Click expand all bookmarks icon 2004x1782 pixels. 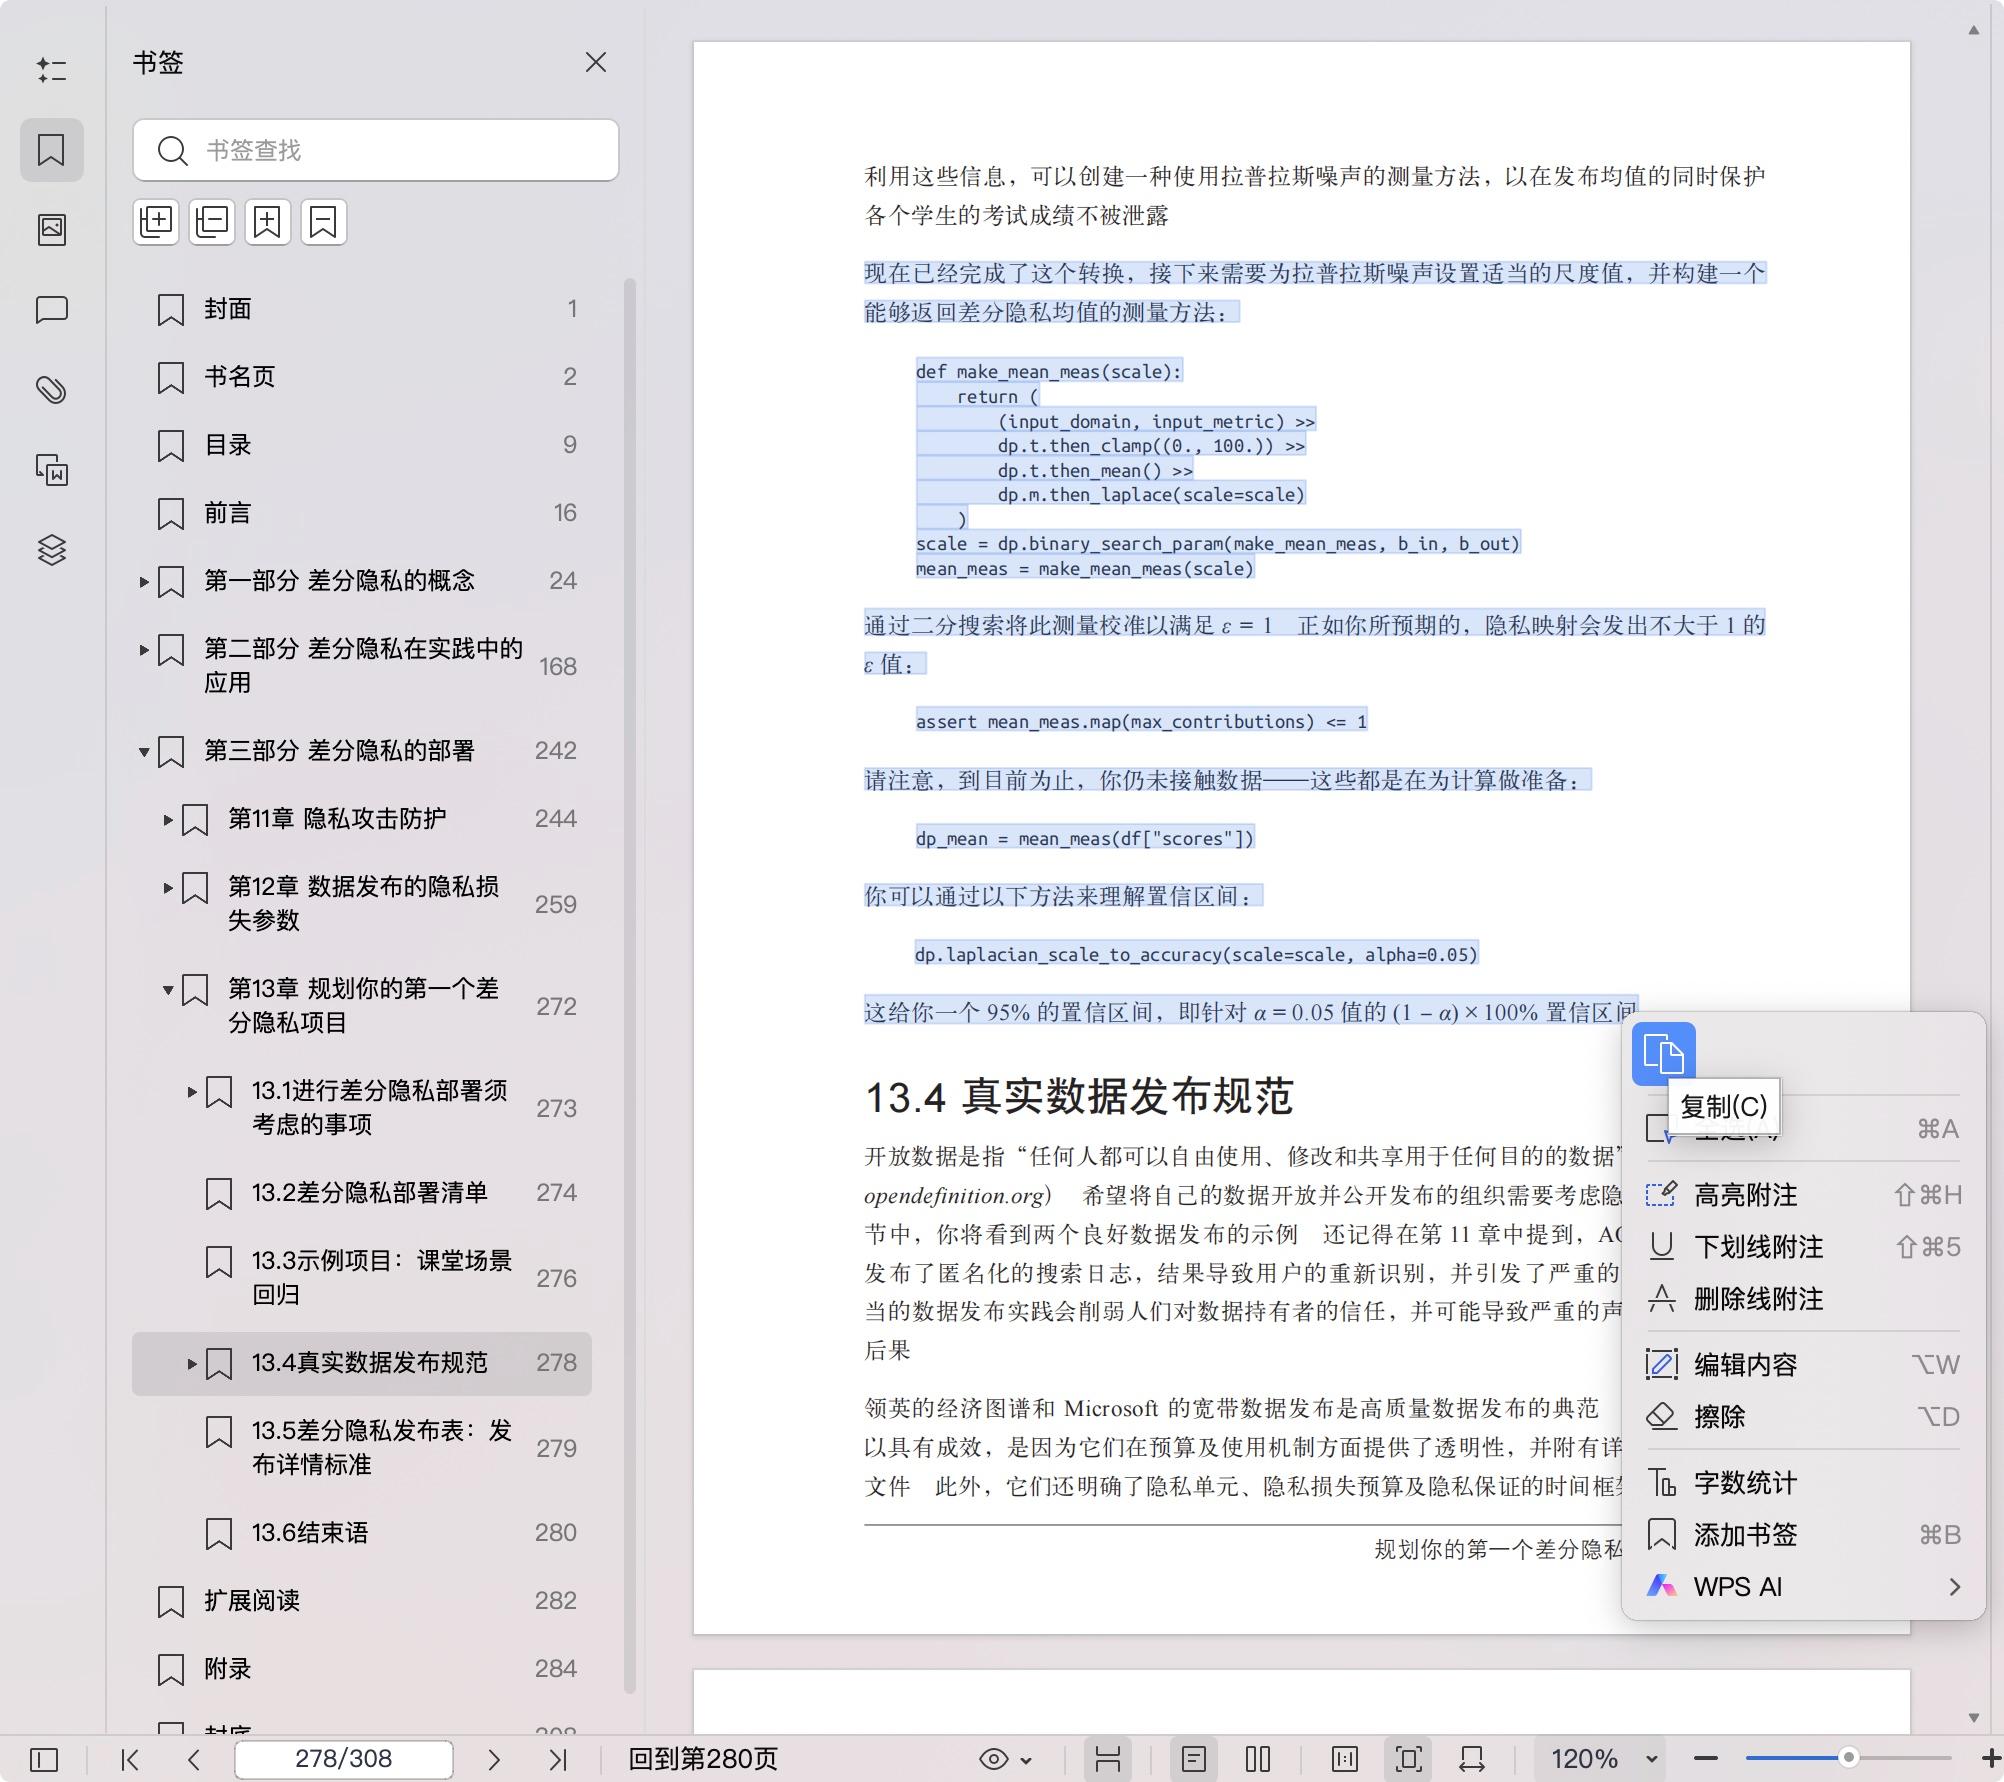coord(156,221)
